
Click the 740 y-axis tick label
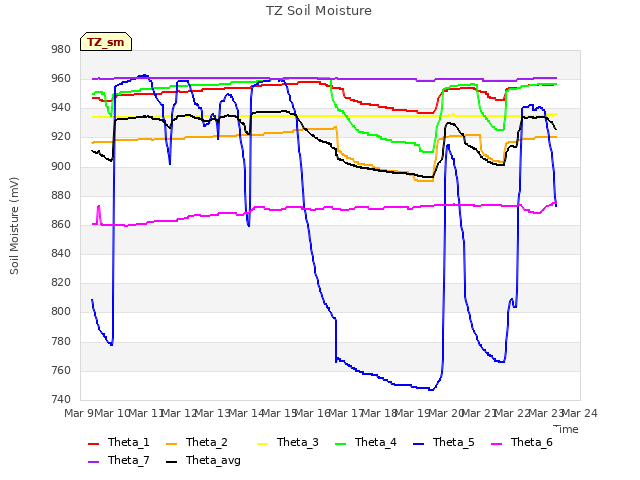click(61, 399)
